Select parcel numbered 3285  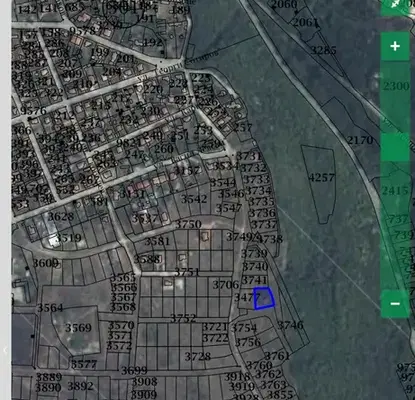(323, 50)
